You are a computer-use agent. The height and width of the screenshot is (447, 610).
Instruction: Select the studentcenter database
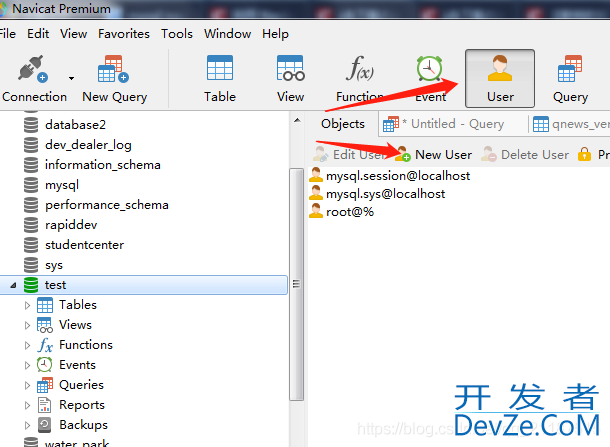point(84,245)
